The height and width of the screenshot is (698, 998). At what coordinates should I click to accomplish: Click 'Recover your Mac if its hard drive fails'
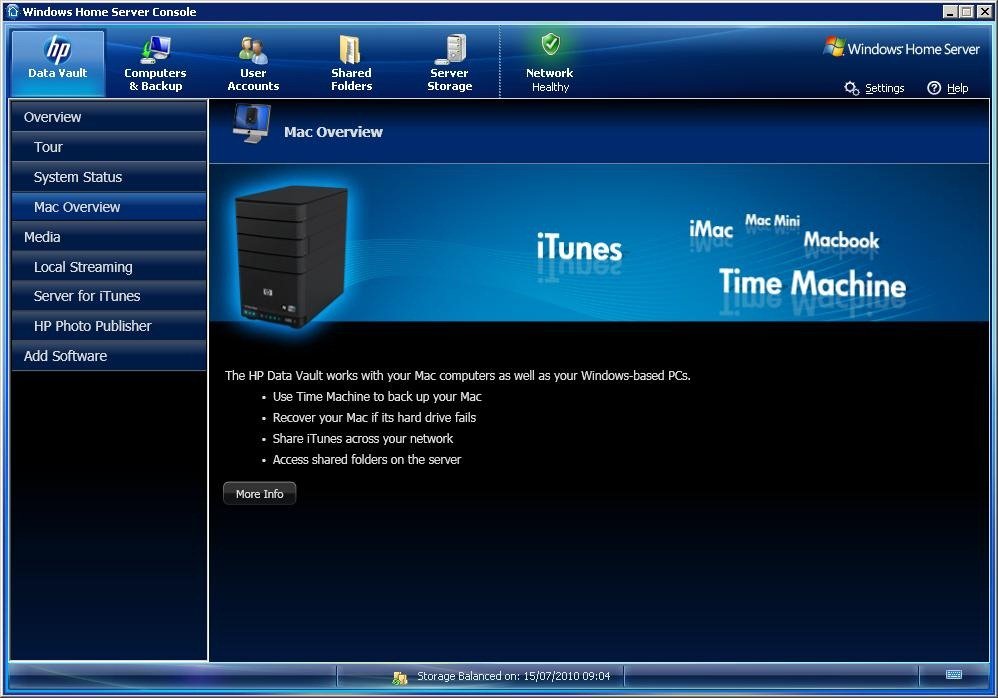374,417
